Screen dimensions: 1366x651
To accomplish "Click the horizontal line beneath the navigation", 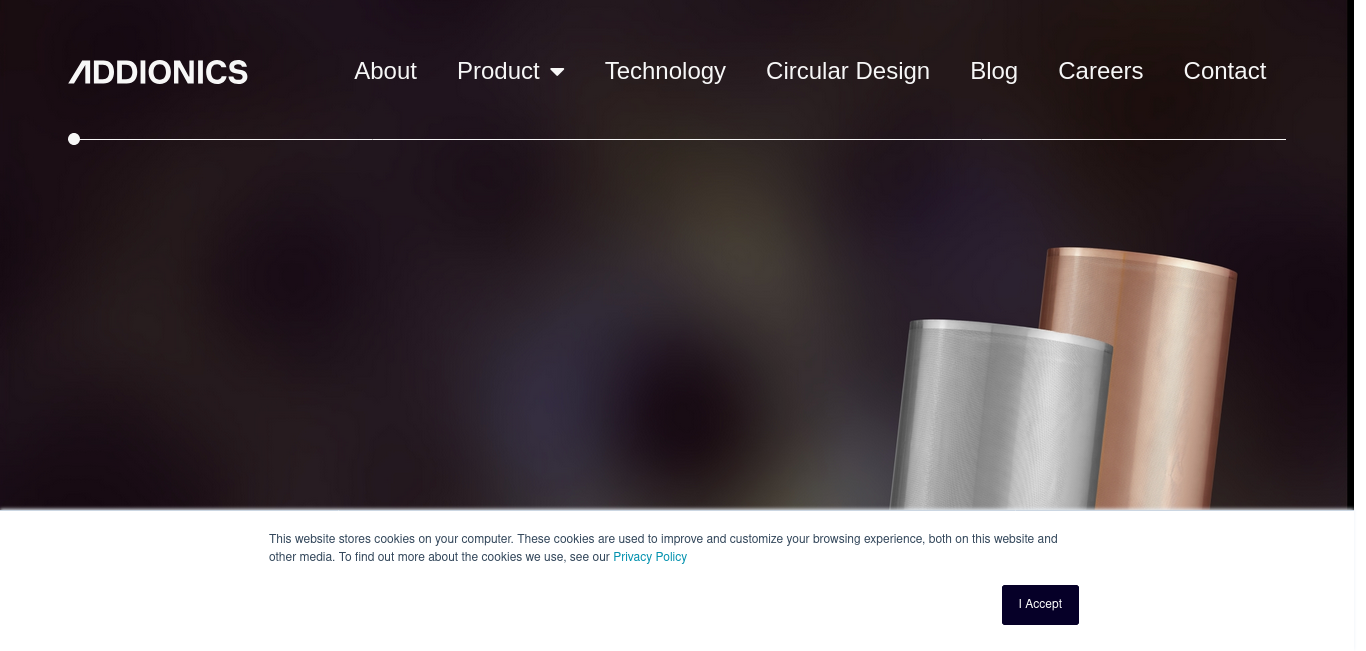I will coord(682,139).
